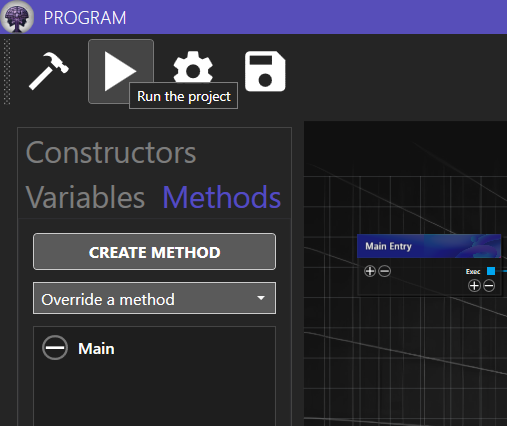Remove the Main method with minus icon
507x426 pixels.
pos(55,348)
